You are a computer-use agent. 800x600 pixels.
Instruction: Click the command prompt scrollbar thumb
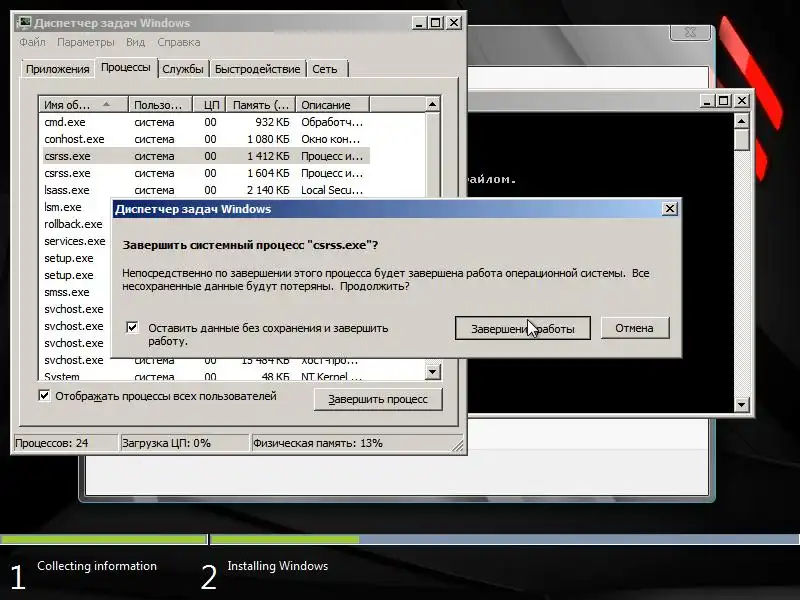(x=741, y=140)
